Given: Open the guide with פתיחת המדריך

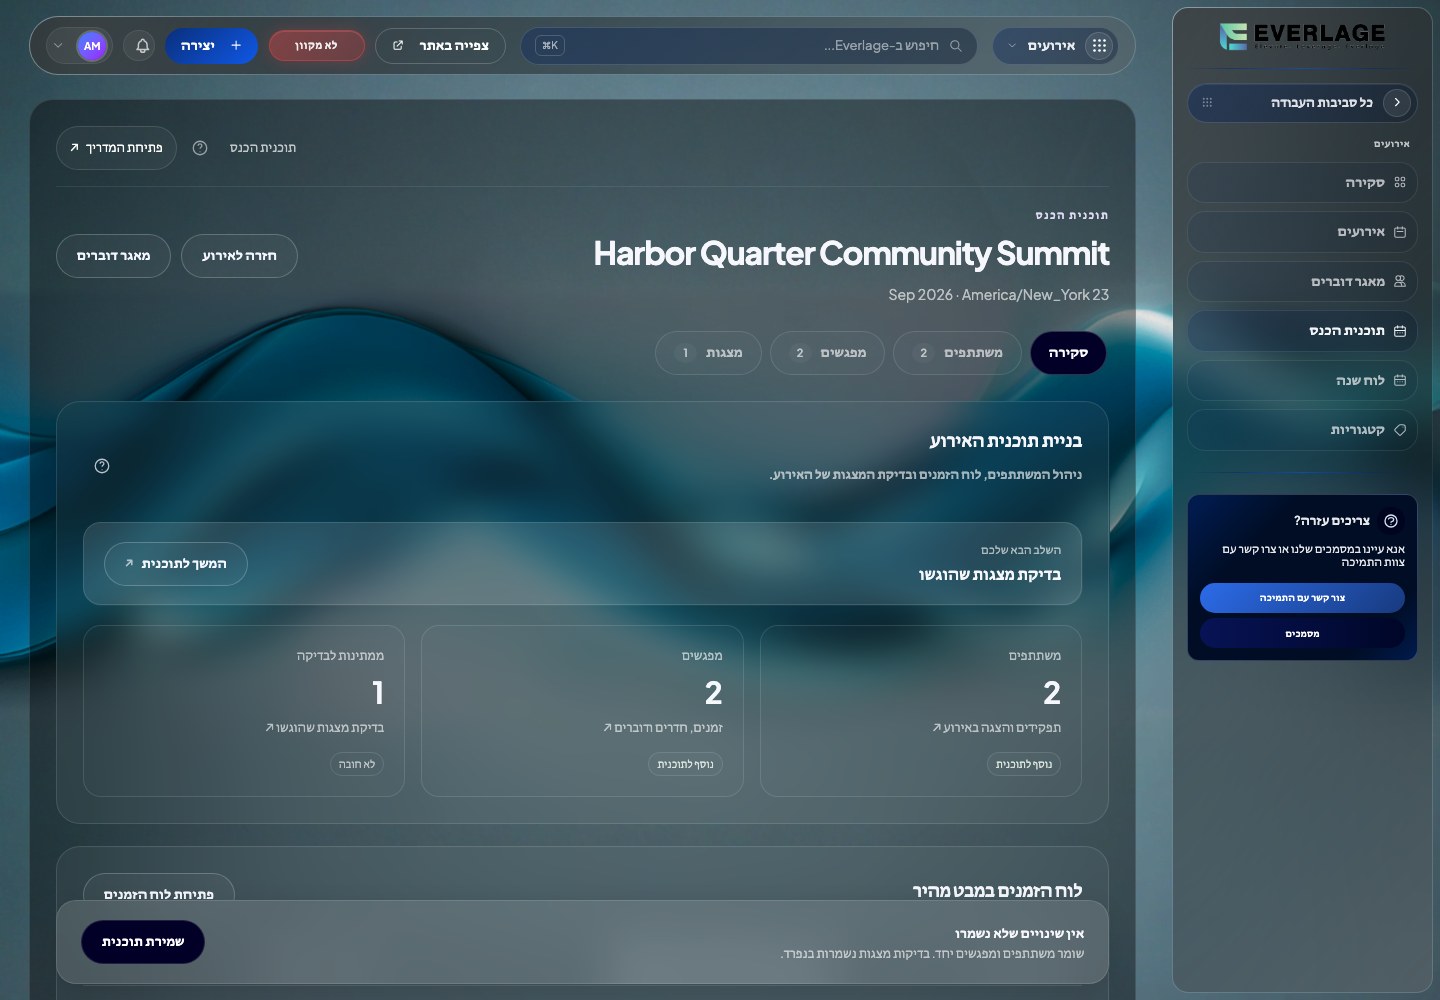Looking at the screenshot, I should (116, 148).
